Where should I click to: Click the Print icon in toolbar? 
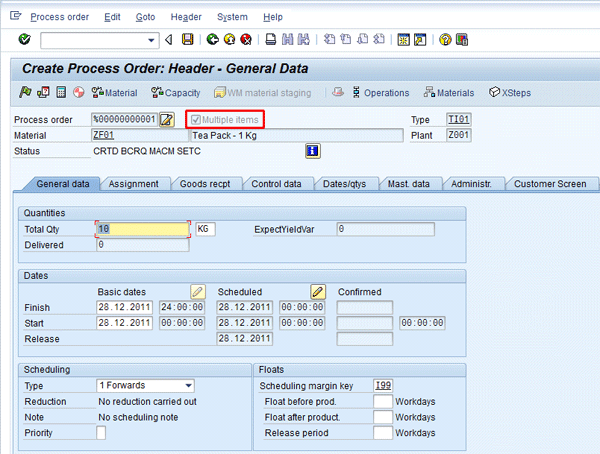tap(270, 40)
